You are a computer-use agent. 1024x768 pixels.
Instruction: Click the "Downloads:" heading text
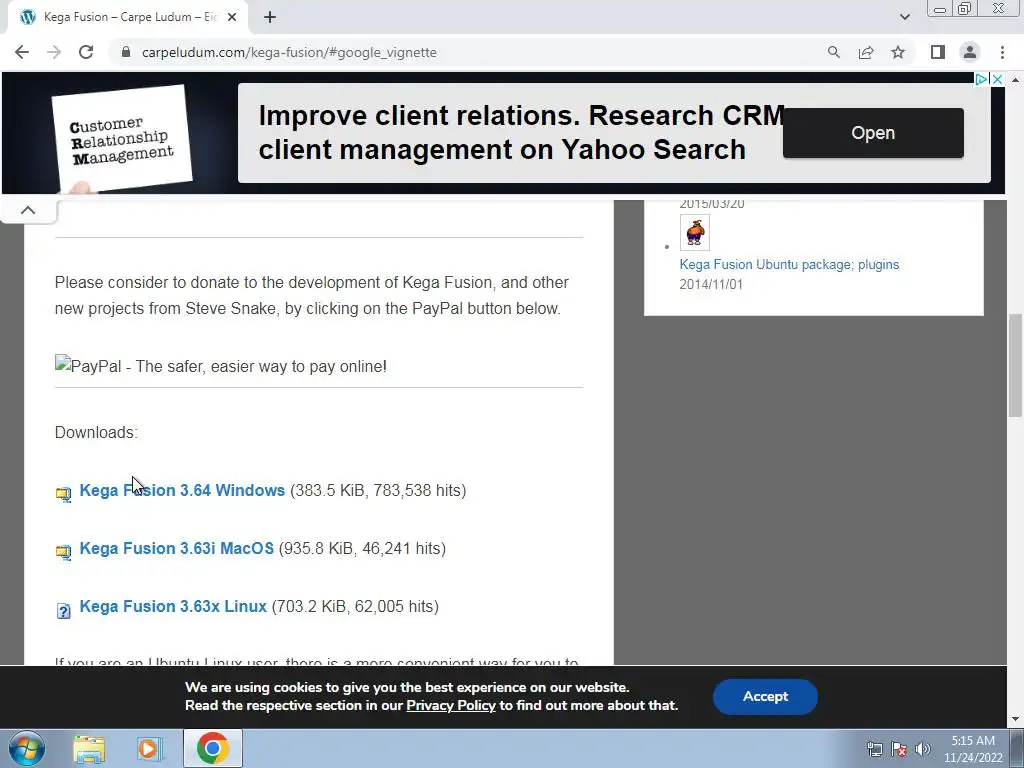pos(96,432)
